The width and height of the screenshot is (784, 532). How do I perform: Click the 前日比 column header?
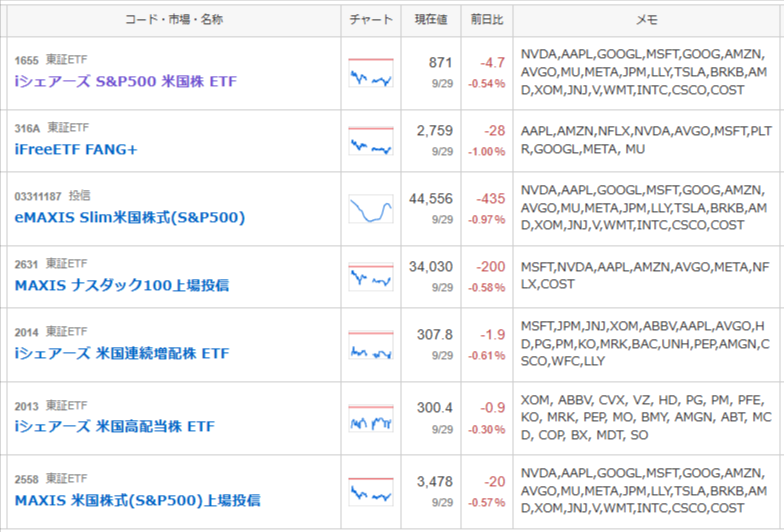(x=486, y=20)
